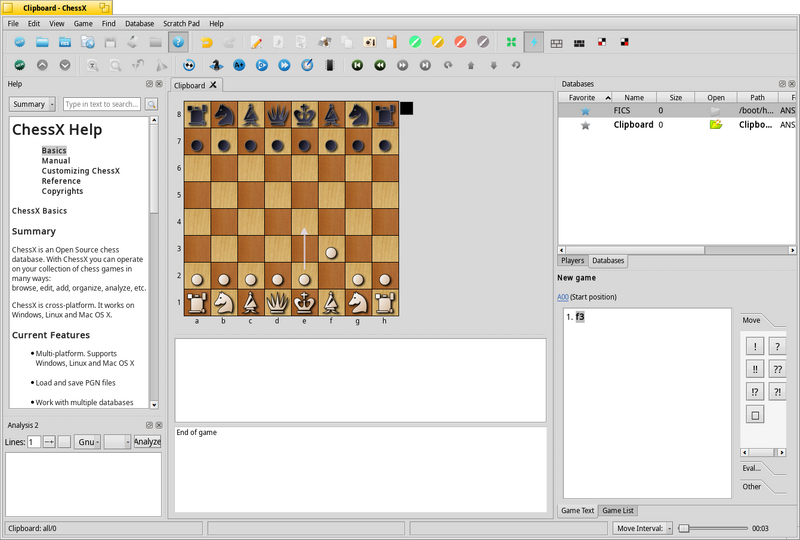Click the green rewind moves icon
The height and width of the screenshot is (540, 800).
(380, 65)
